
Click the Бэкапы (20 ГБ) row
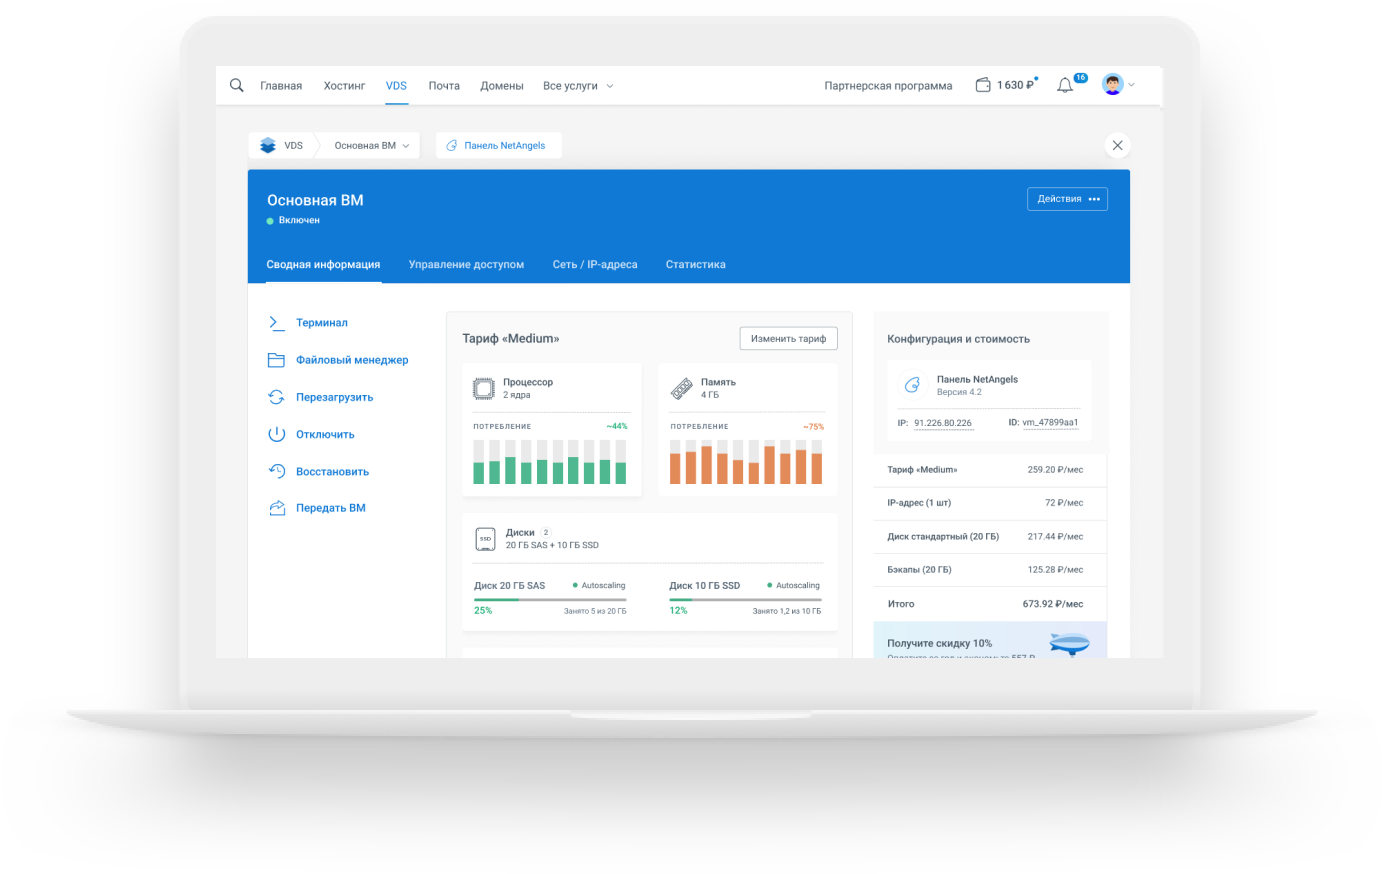point(990,570)
